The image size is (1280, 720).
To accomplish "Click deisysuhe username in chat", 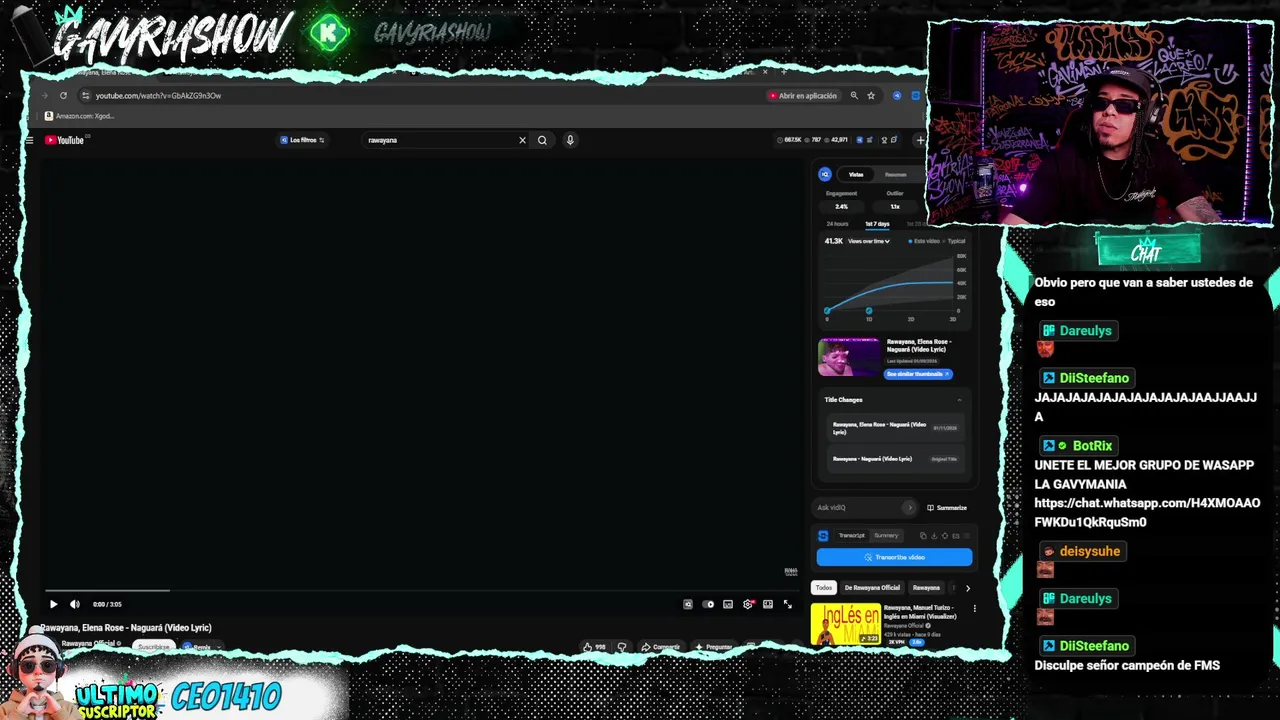I will (1090, 551).
